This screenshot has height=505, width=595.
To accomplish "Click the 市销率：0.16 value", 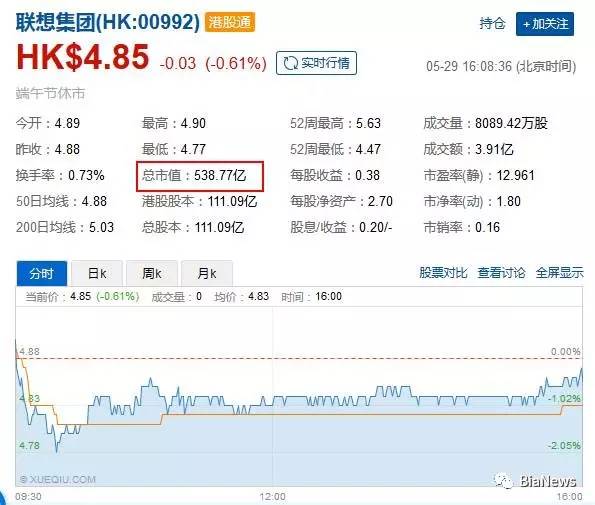I will (x=462, y=228).
